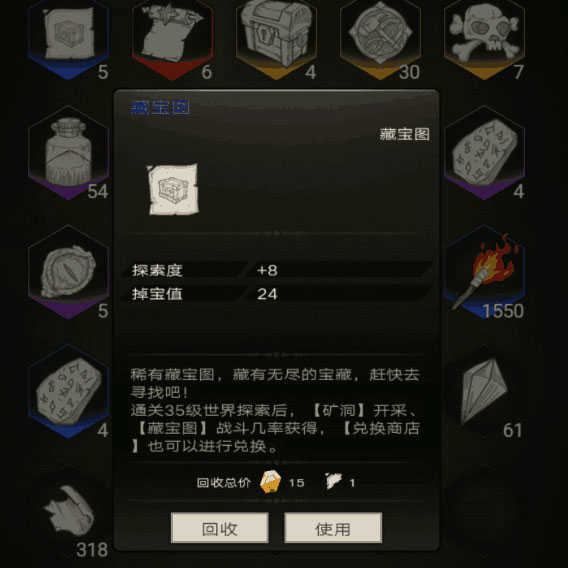Screen dimensions: 568x568
Task: Click the gold nugget recycle price icon
Action: tap(270, 482)
